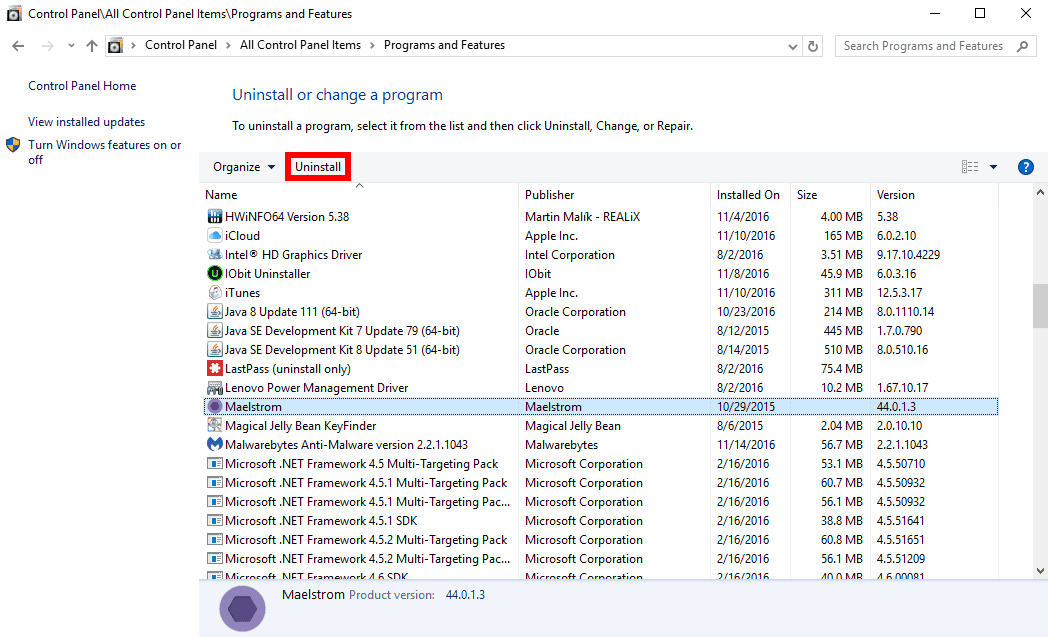Click the IObit Uninstaller green icon

tap(215, 273)
